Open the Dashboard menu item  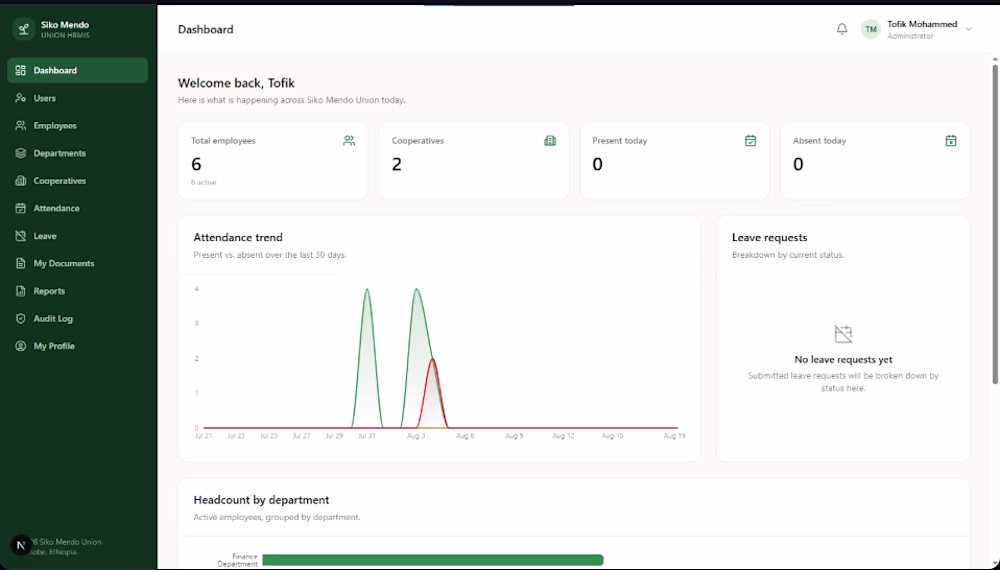point(77,70)
